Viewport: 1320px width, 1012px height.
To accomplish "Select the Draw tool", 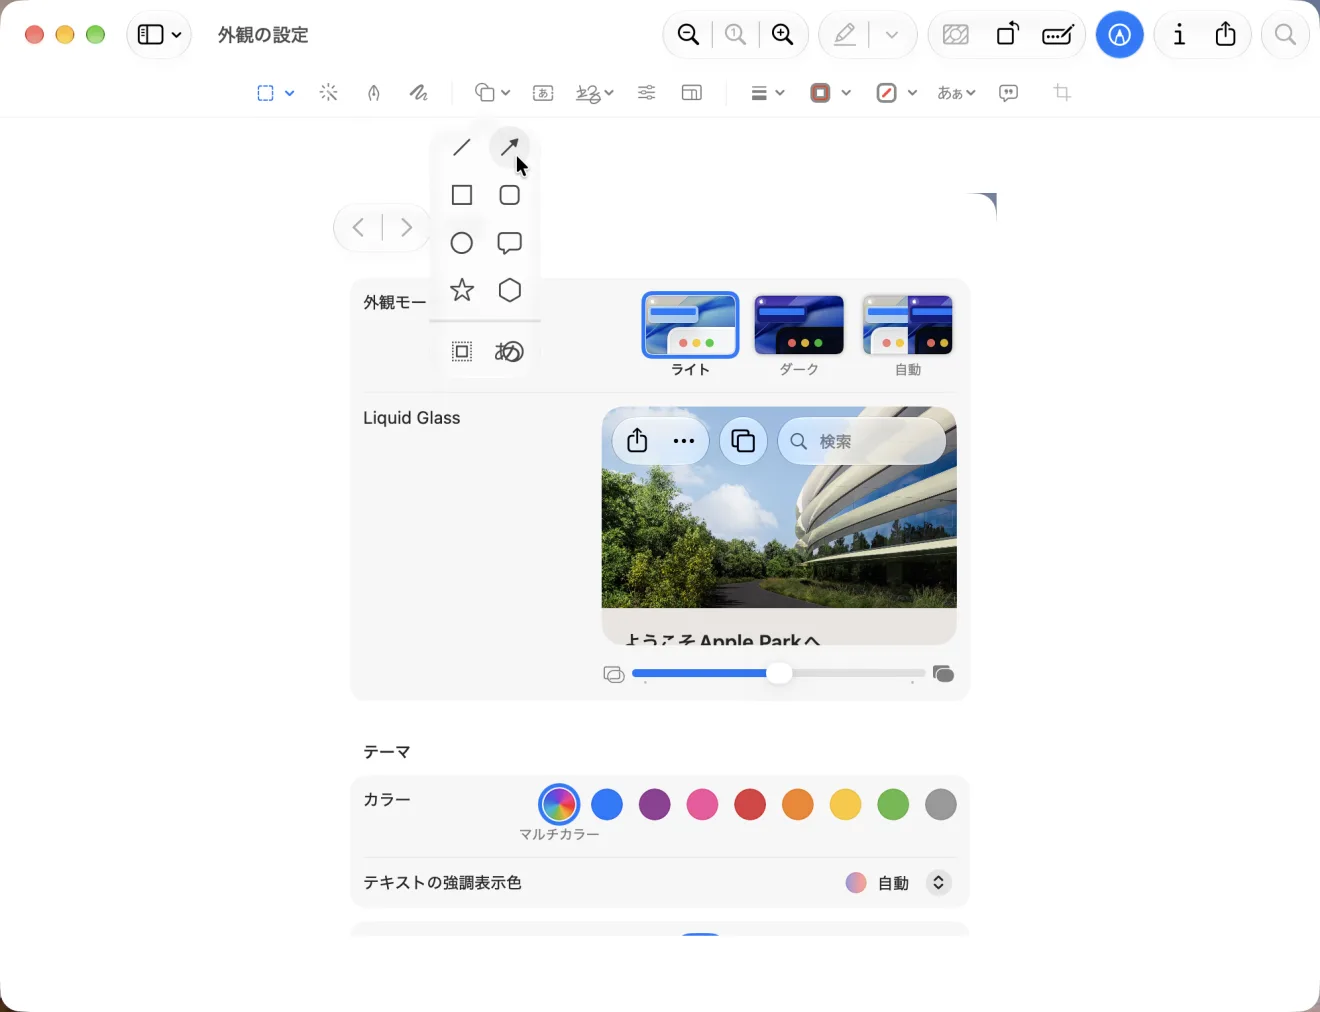I will [x=418, y=93].
